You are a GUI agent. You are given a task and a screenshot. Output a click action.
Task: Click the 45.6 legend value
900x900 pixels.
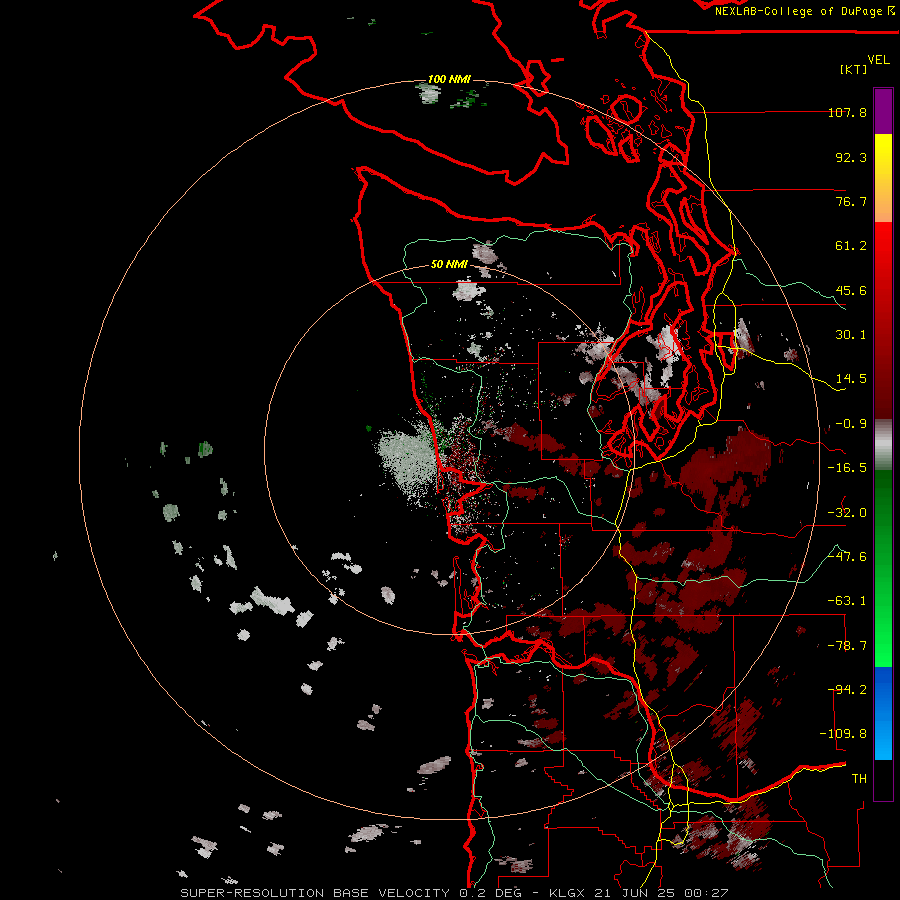[x=851, y=290]
